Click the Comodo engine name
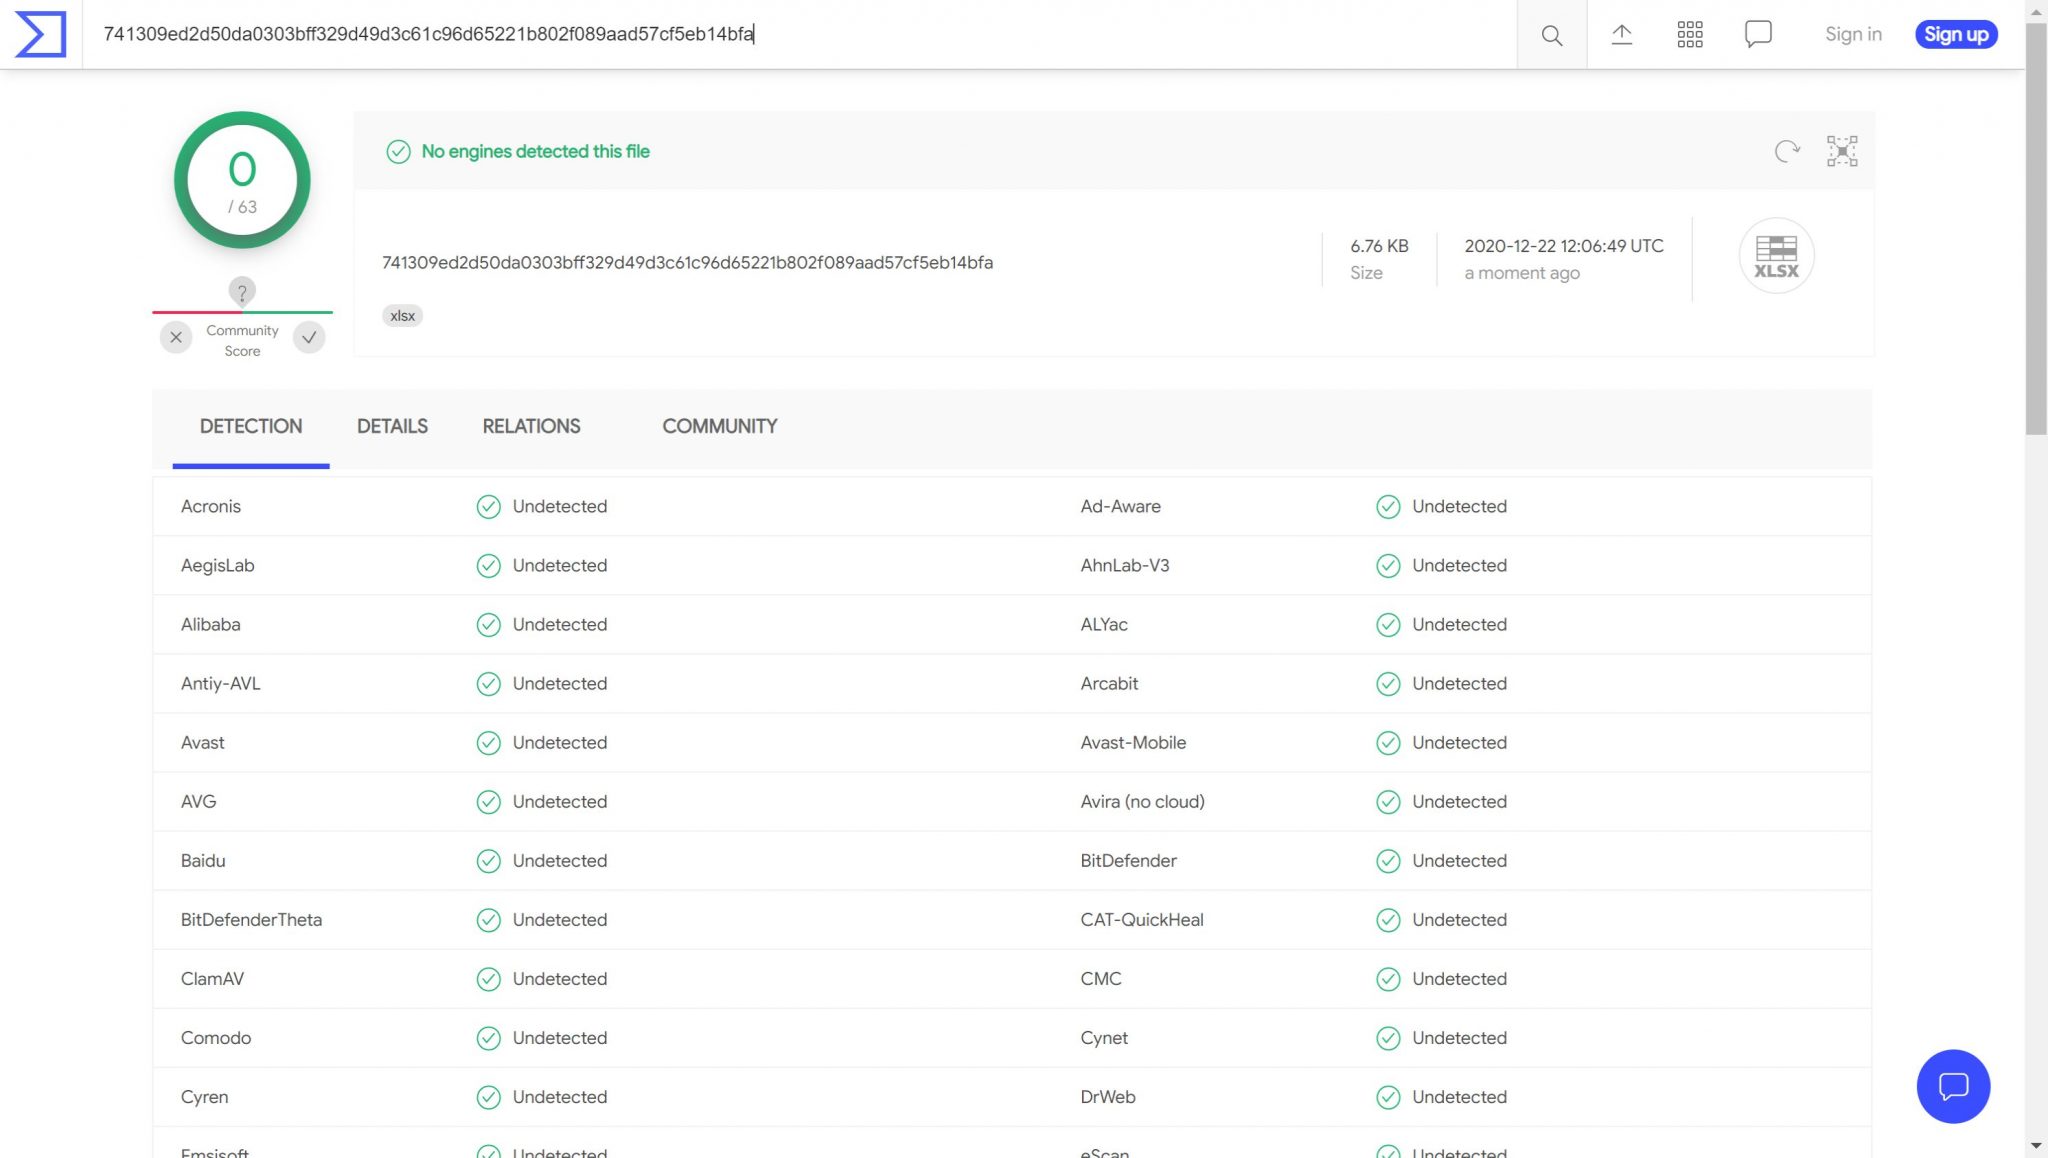Image resolution: width=2048 pixels, height=1158 pixels. click(216, 1037)
